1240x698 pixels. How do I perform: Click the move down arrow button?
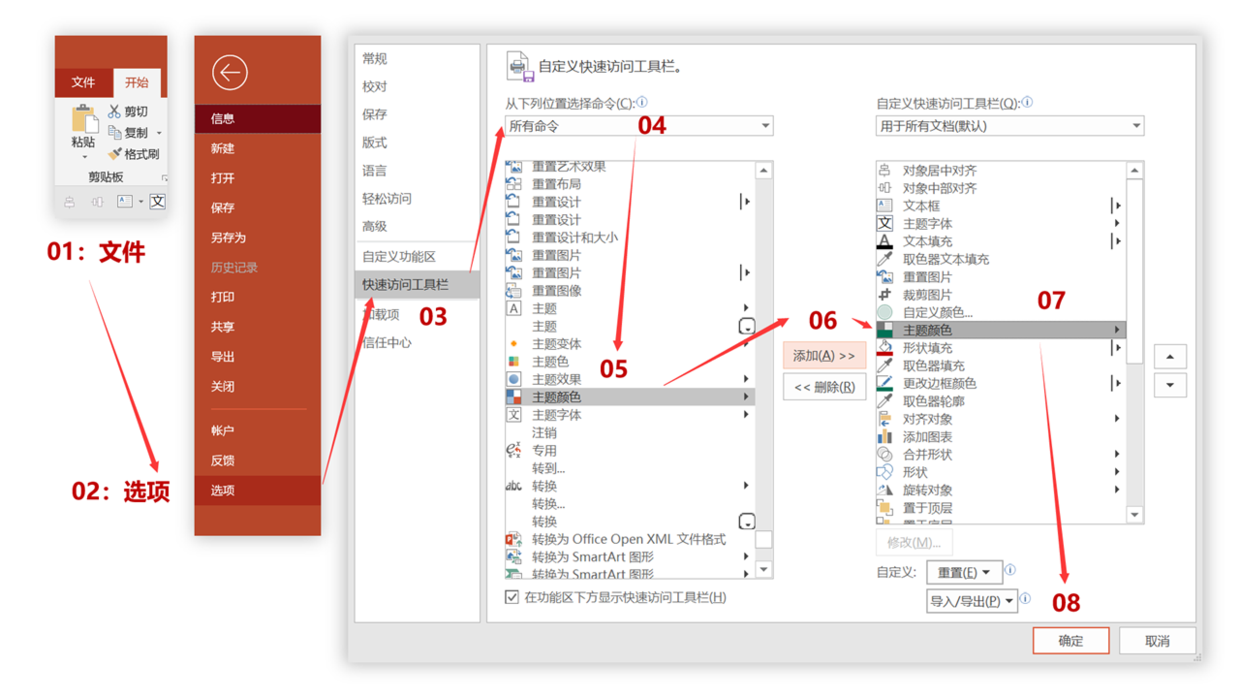tap(1170, 385)
